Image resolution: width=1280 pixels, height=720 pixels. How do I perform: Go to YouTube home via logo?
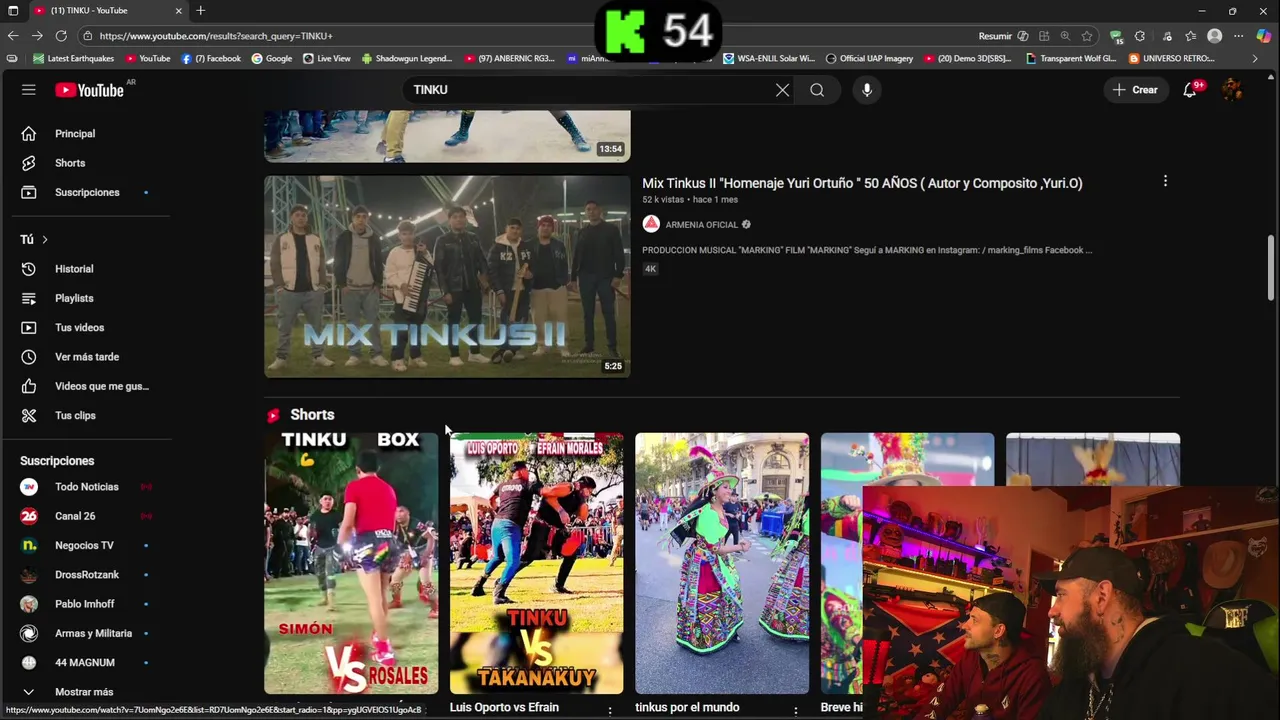(89, 90)
